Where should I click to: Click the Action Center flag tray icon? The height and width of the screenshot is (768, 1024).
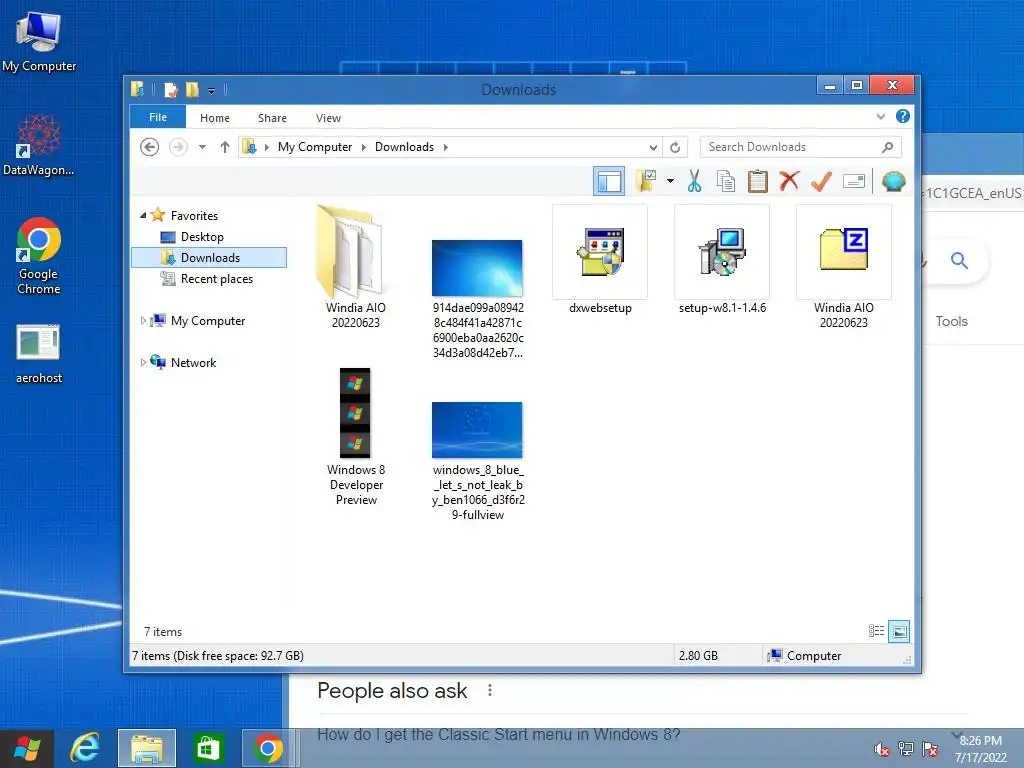[x=930, y=749]
